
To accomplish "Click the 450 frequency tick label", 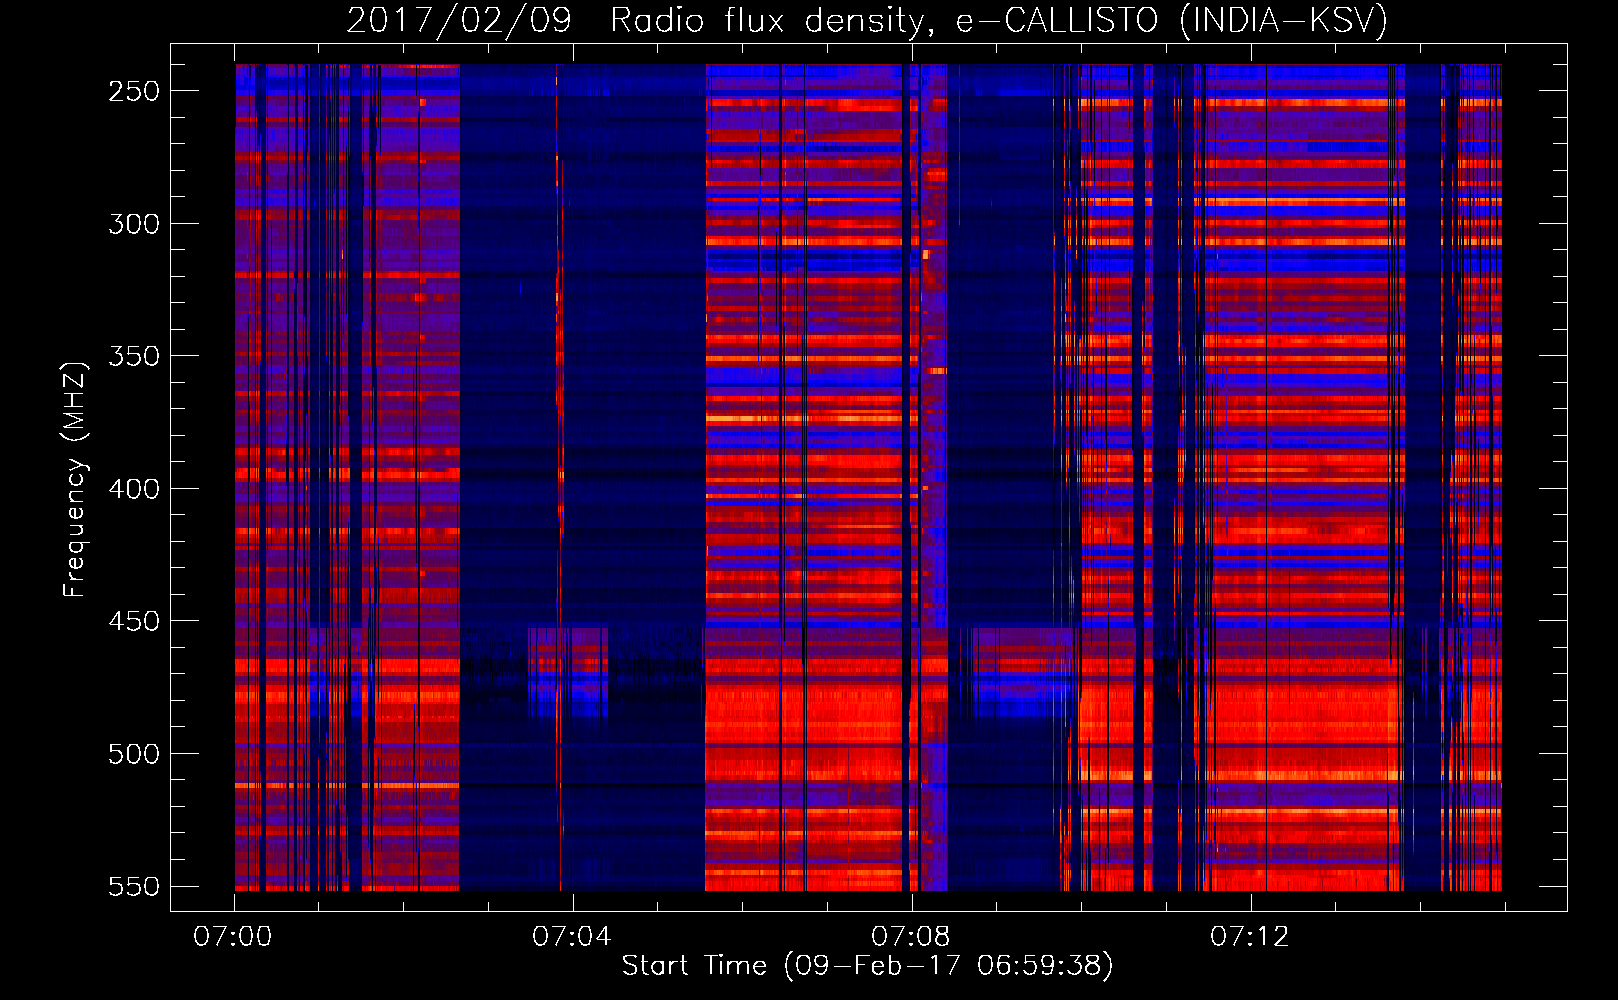I will point(134,621).
